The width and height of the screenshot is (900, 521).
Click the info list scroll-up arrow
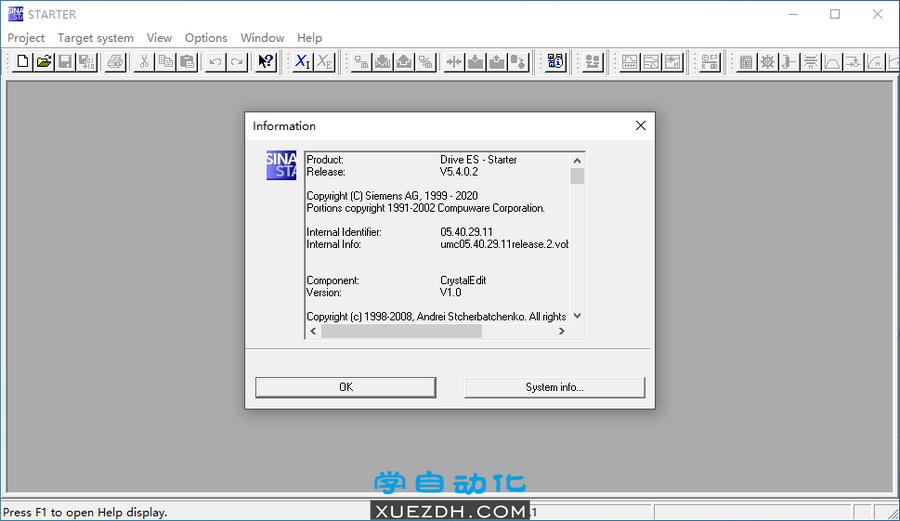pos(577,161)
